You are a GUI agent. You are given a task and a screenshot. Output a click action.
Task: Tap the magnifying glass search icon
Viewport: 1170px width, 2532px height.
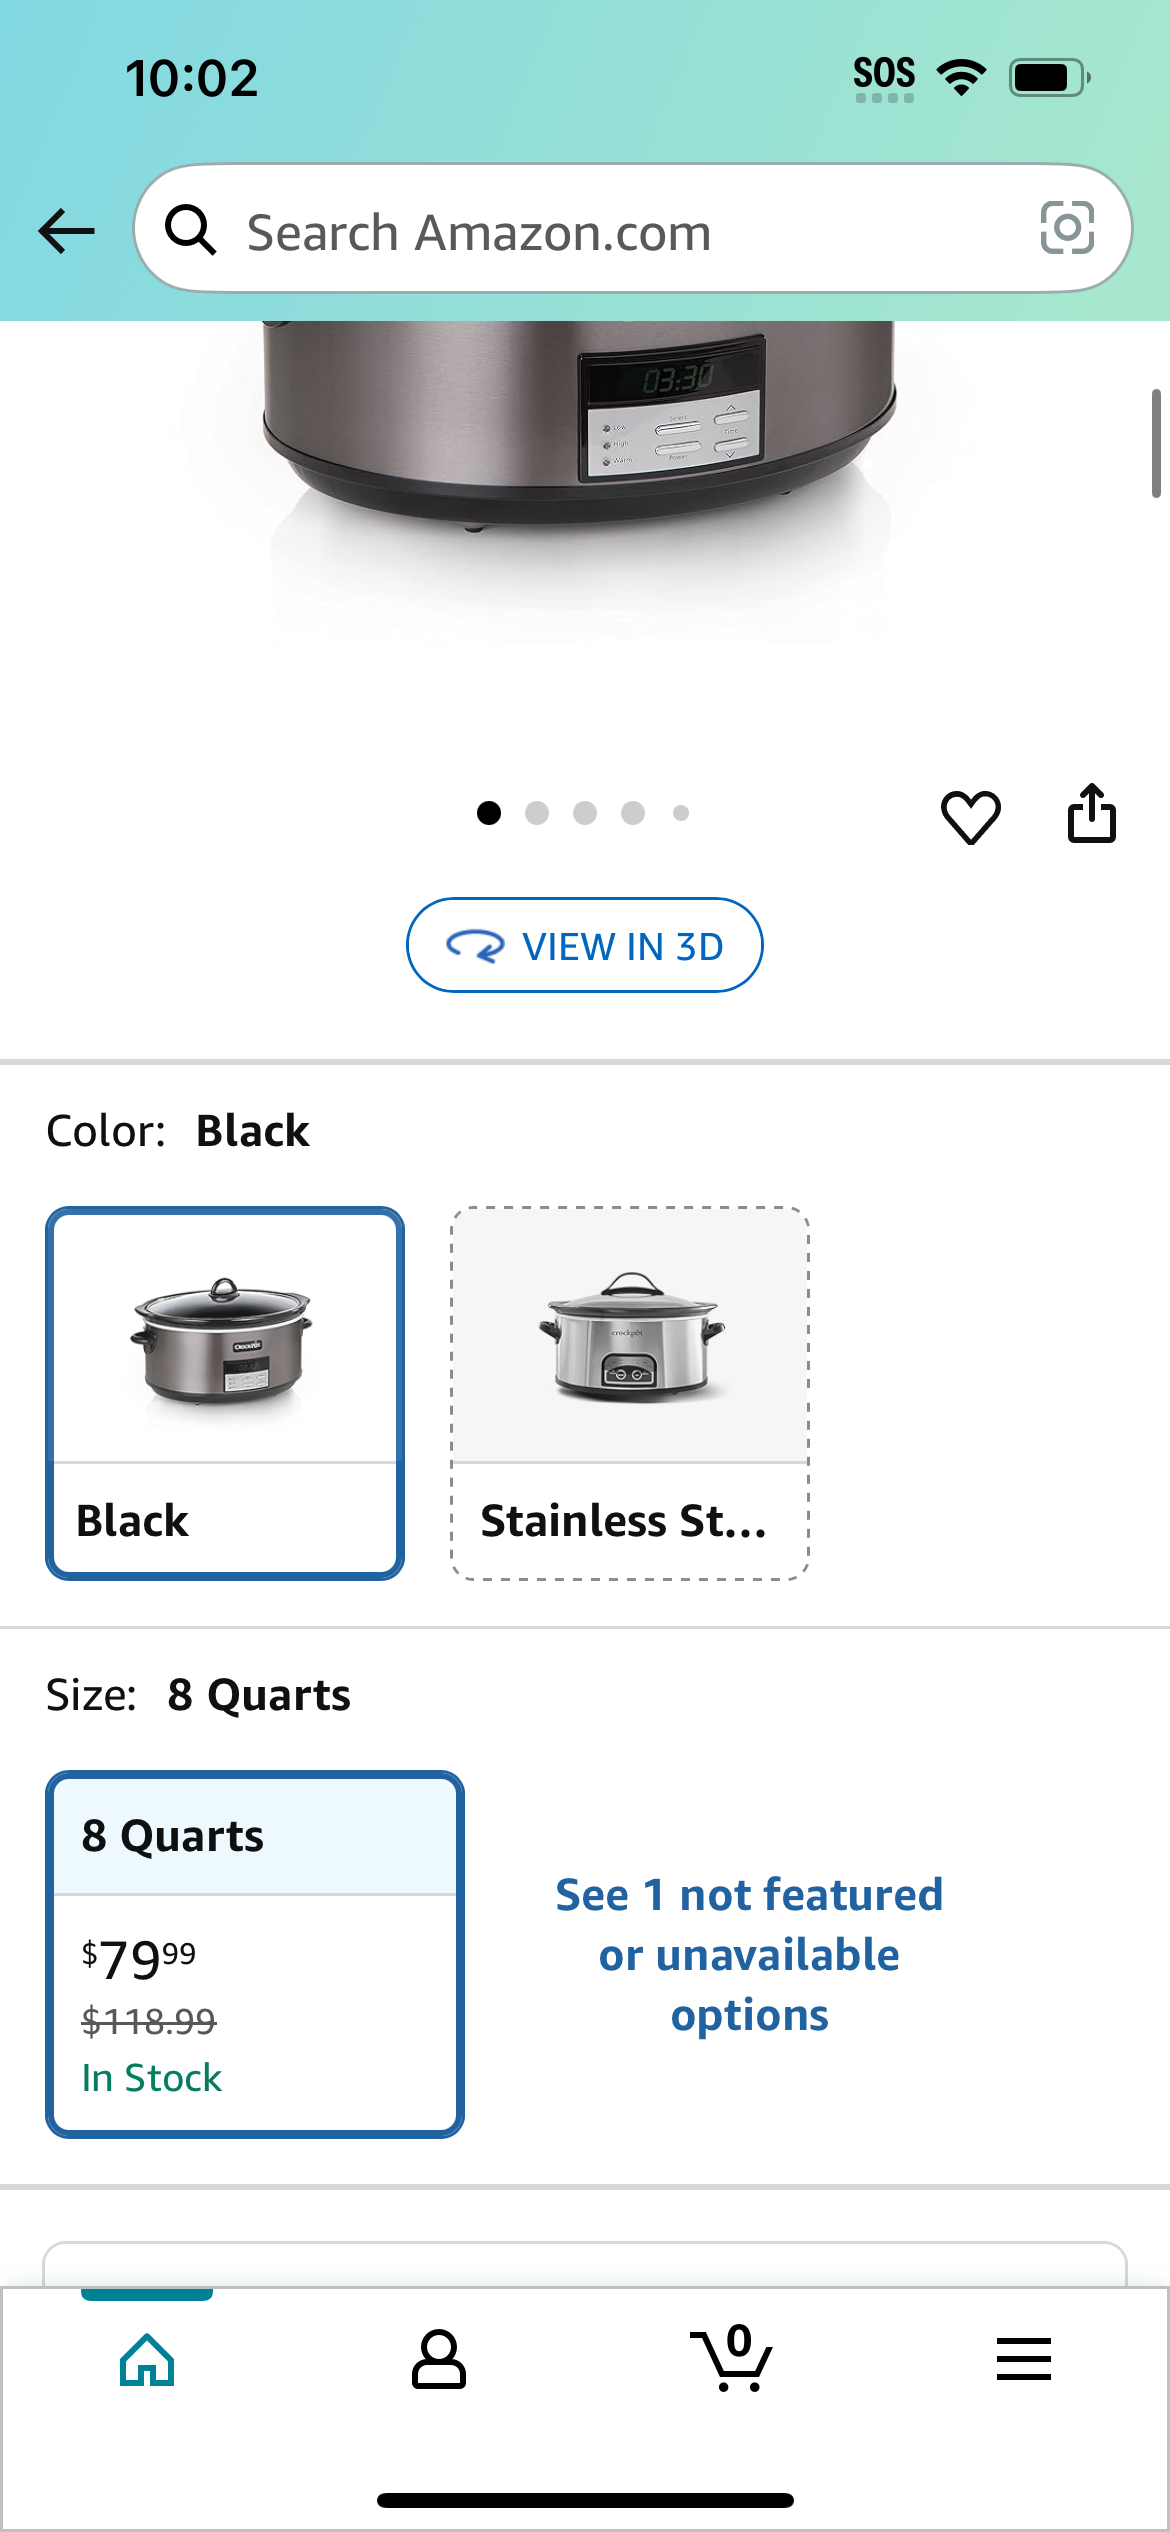[x=190, y=230]
